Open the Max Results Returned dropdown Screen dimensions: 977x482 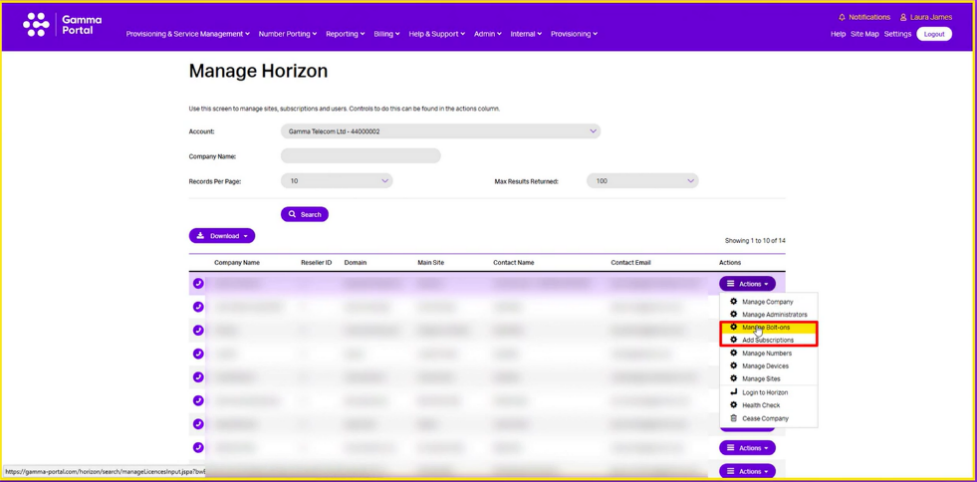click(642, 181)
